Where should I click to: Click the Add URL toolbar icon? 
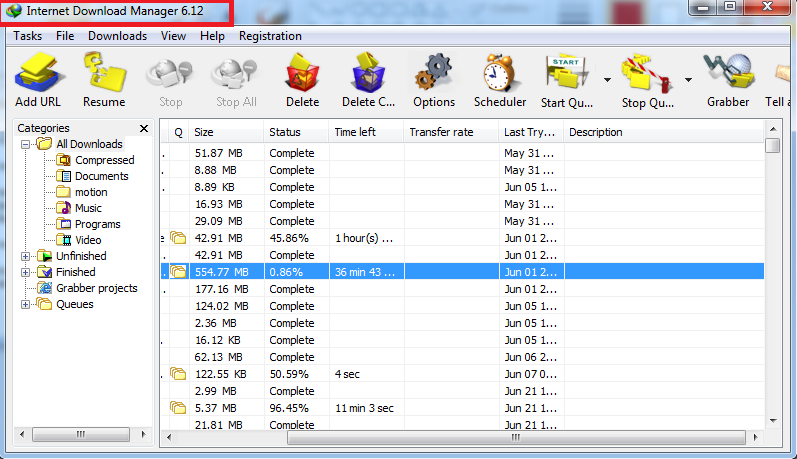coord(39,80)
